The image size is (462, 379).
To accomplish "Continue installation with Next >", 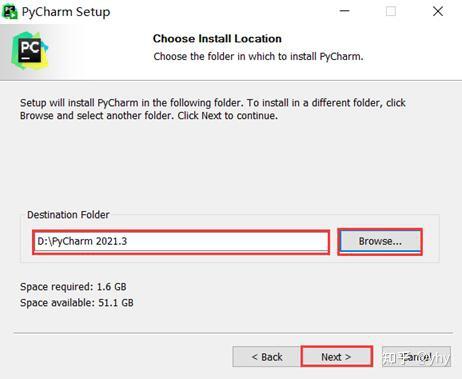I will 336,357.
